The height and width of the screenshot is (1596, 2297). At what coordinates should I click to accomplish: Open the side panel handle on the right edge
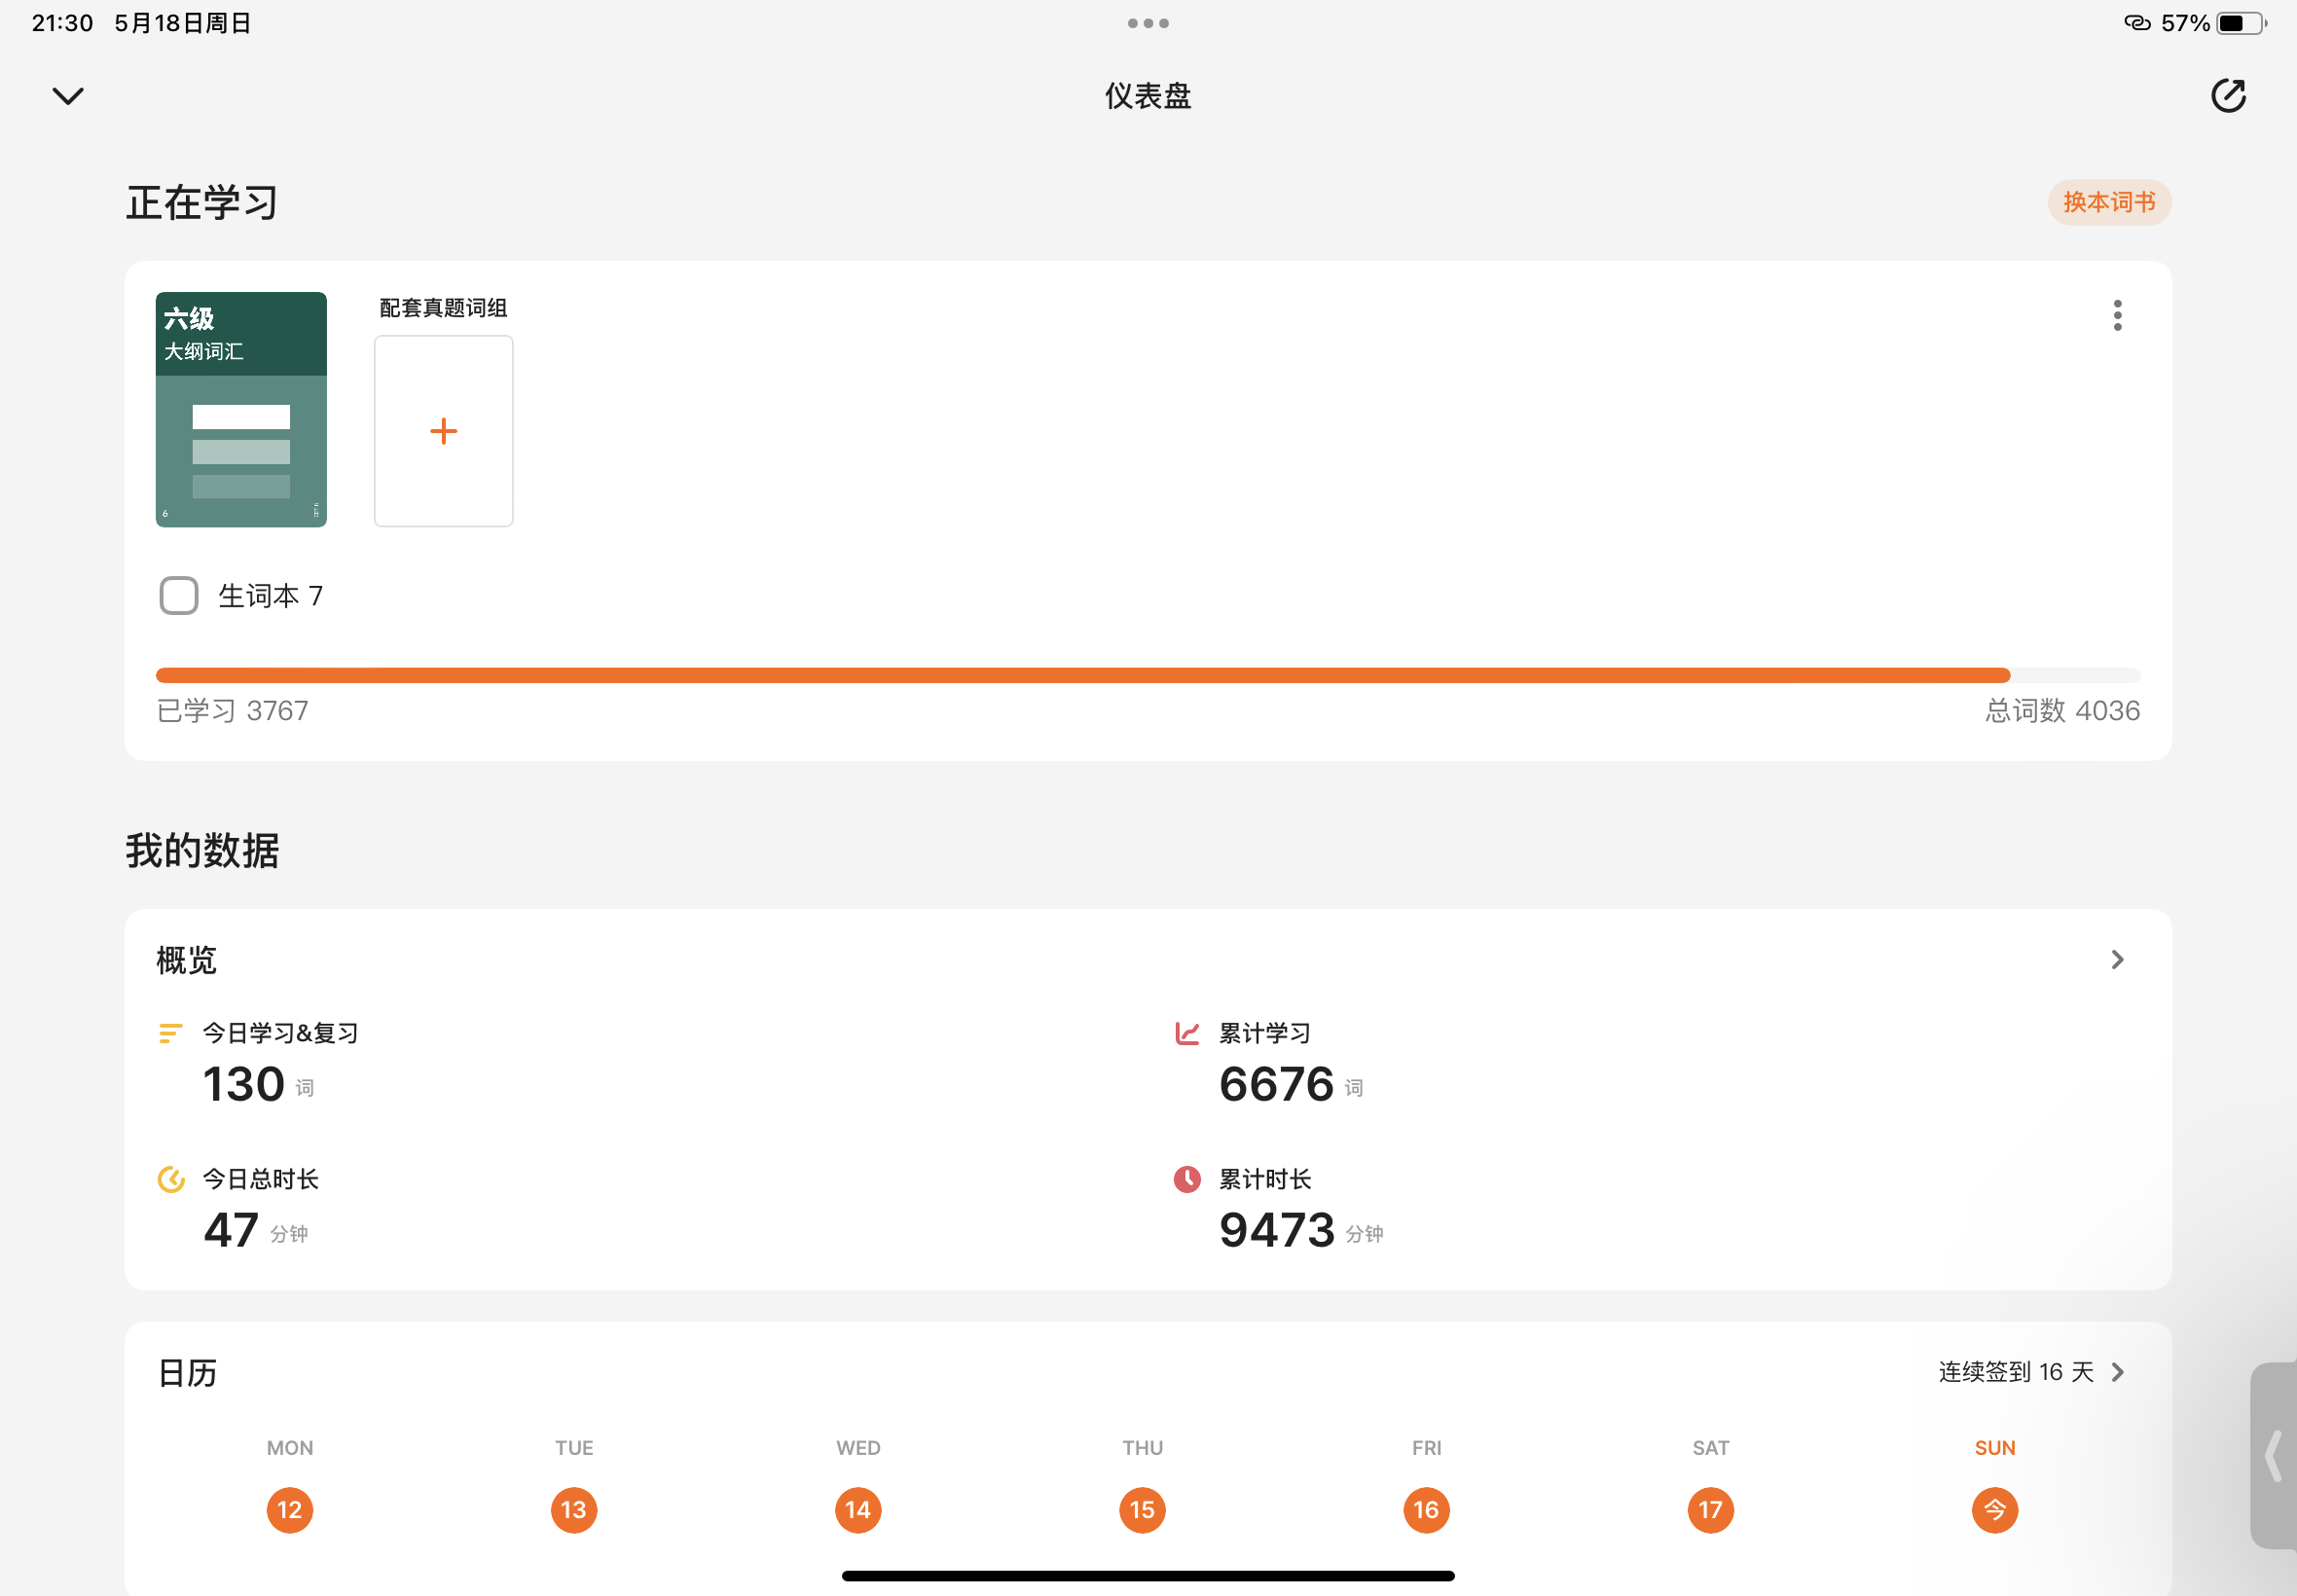pyautogui.click(x=2273, y=1456)
